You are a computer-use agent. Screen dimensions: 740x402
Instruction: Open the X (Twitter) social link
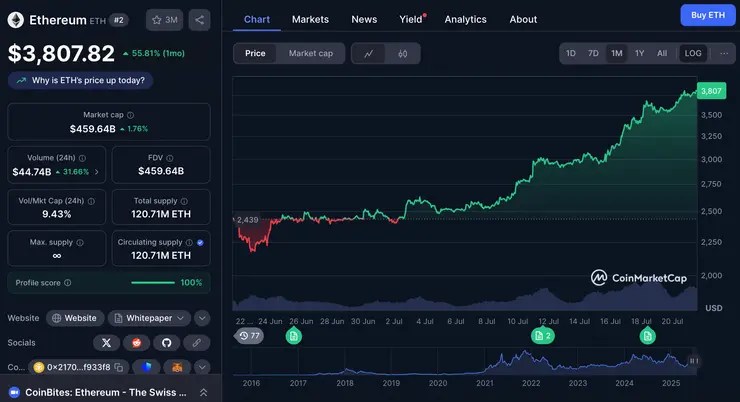pos(106,342)
